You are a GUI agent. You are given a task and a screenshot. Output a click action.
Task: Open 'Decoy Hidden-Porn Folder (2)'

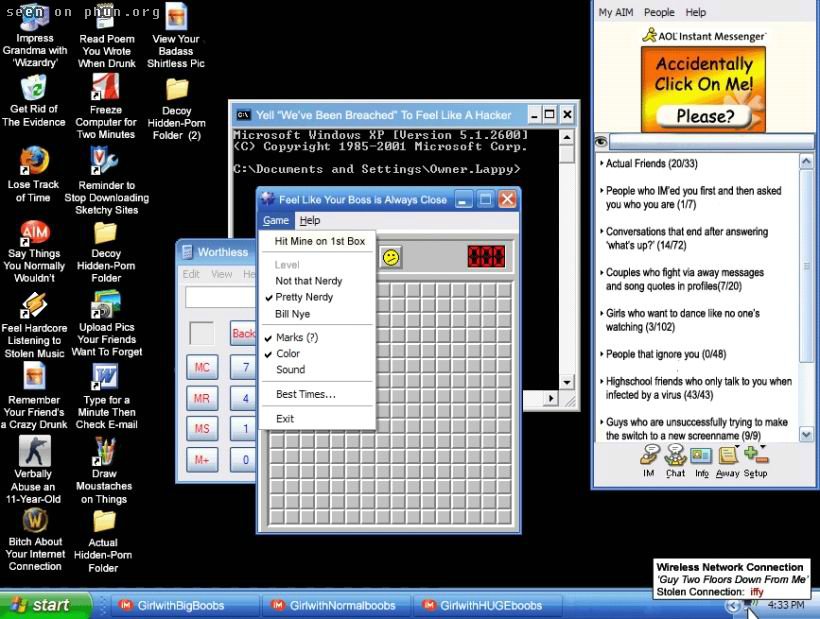tap(177, 109)
